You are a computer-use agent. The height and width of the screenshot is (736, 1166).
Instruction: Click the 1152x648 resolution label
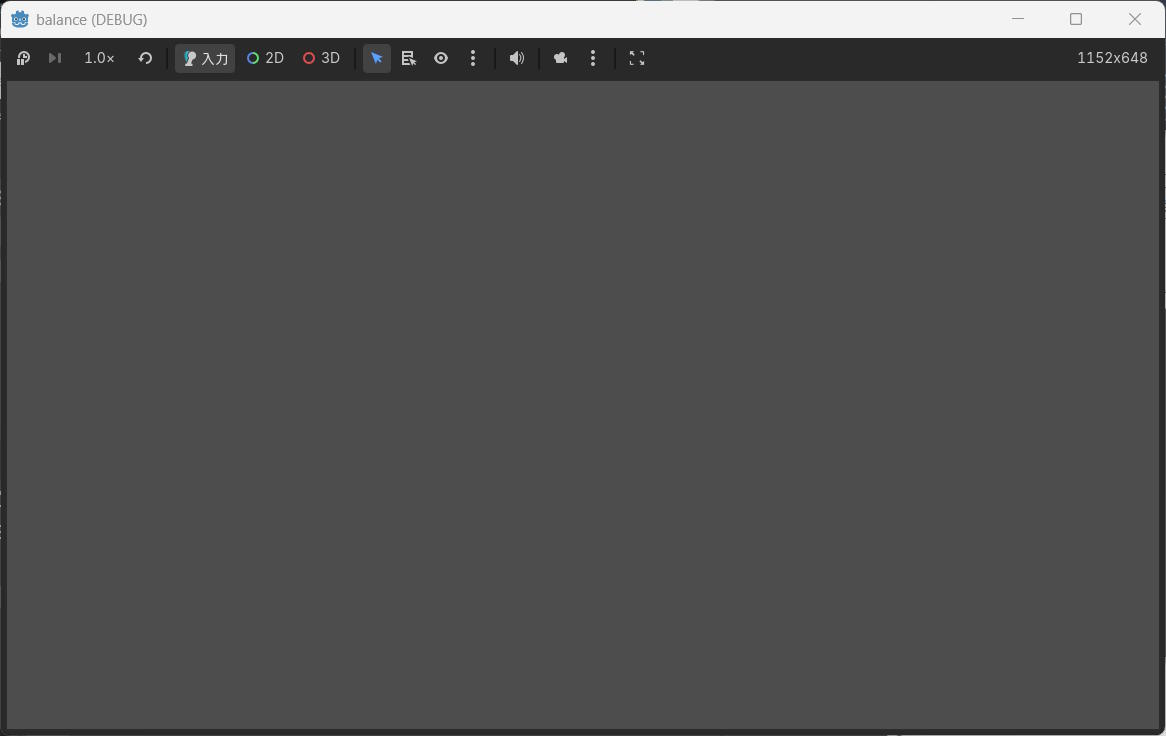1111,58
